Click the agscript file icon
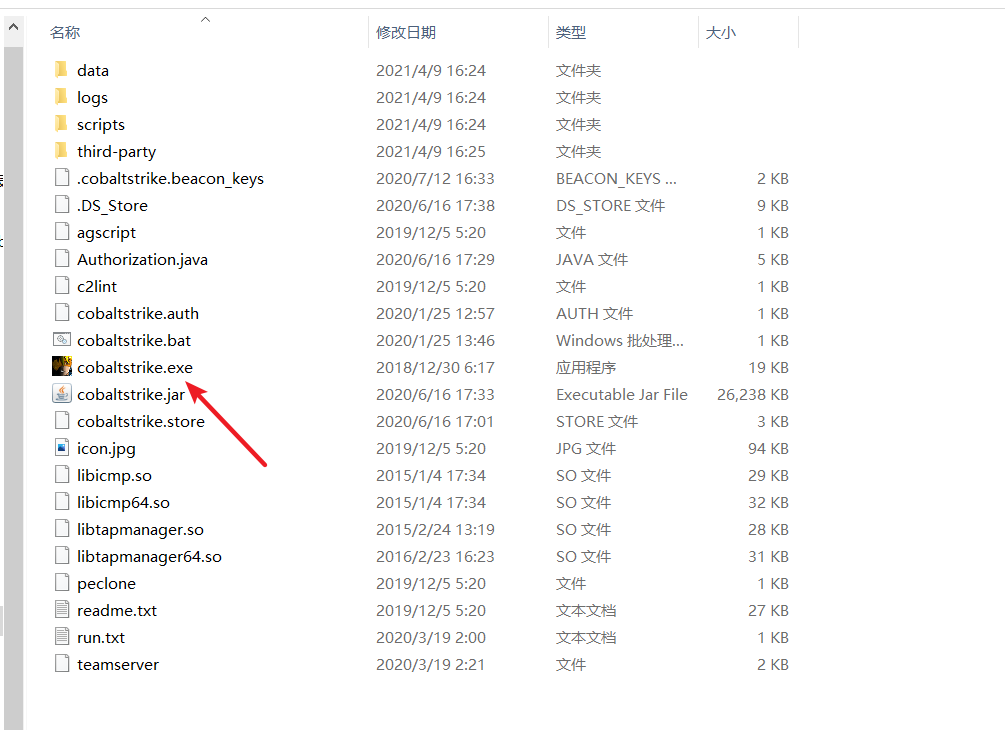 pyautogui.click(x=62, y=231)
